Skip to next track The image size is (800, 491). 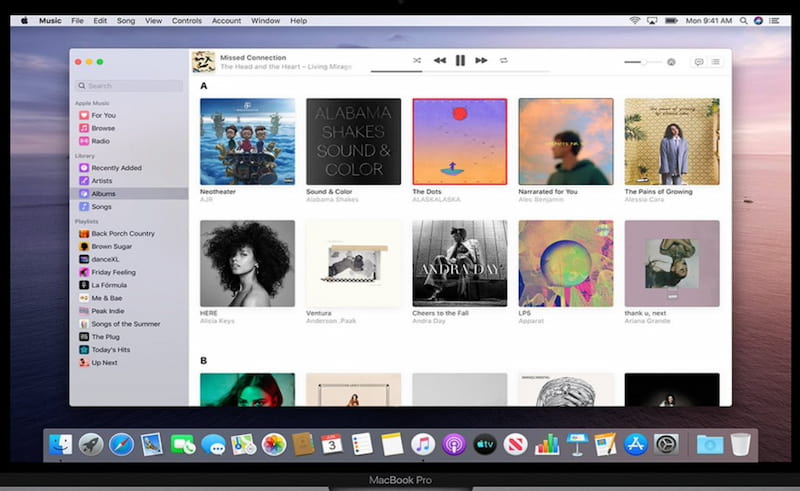coord(481,60)
